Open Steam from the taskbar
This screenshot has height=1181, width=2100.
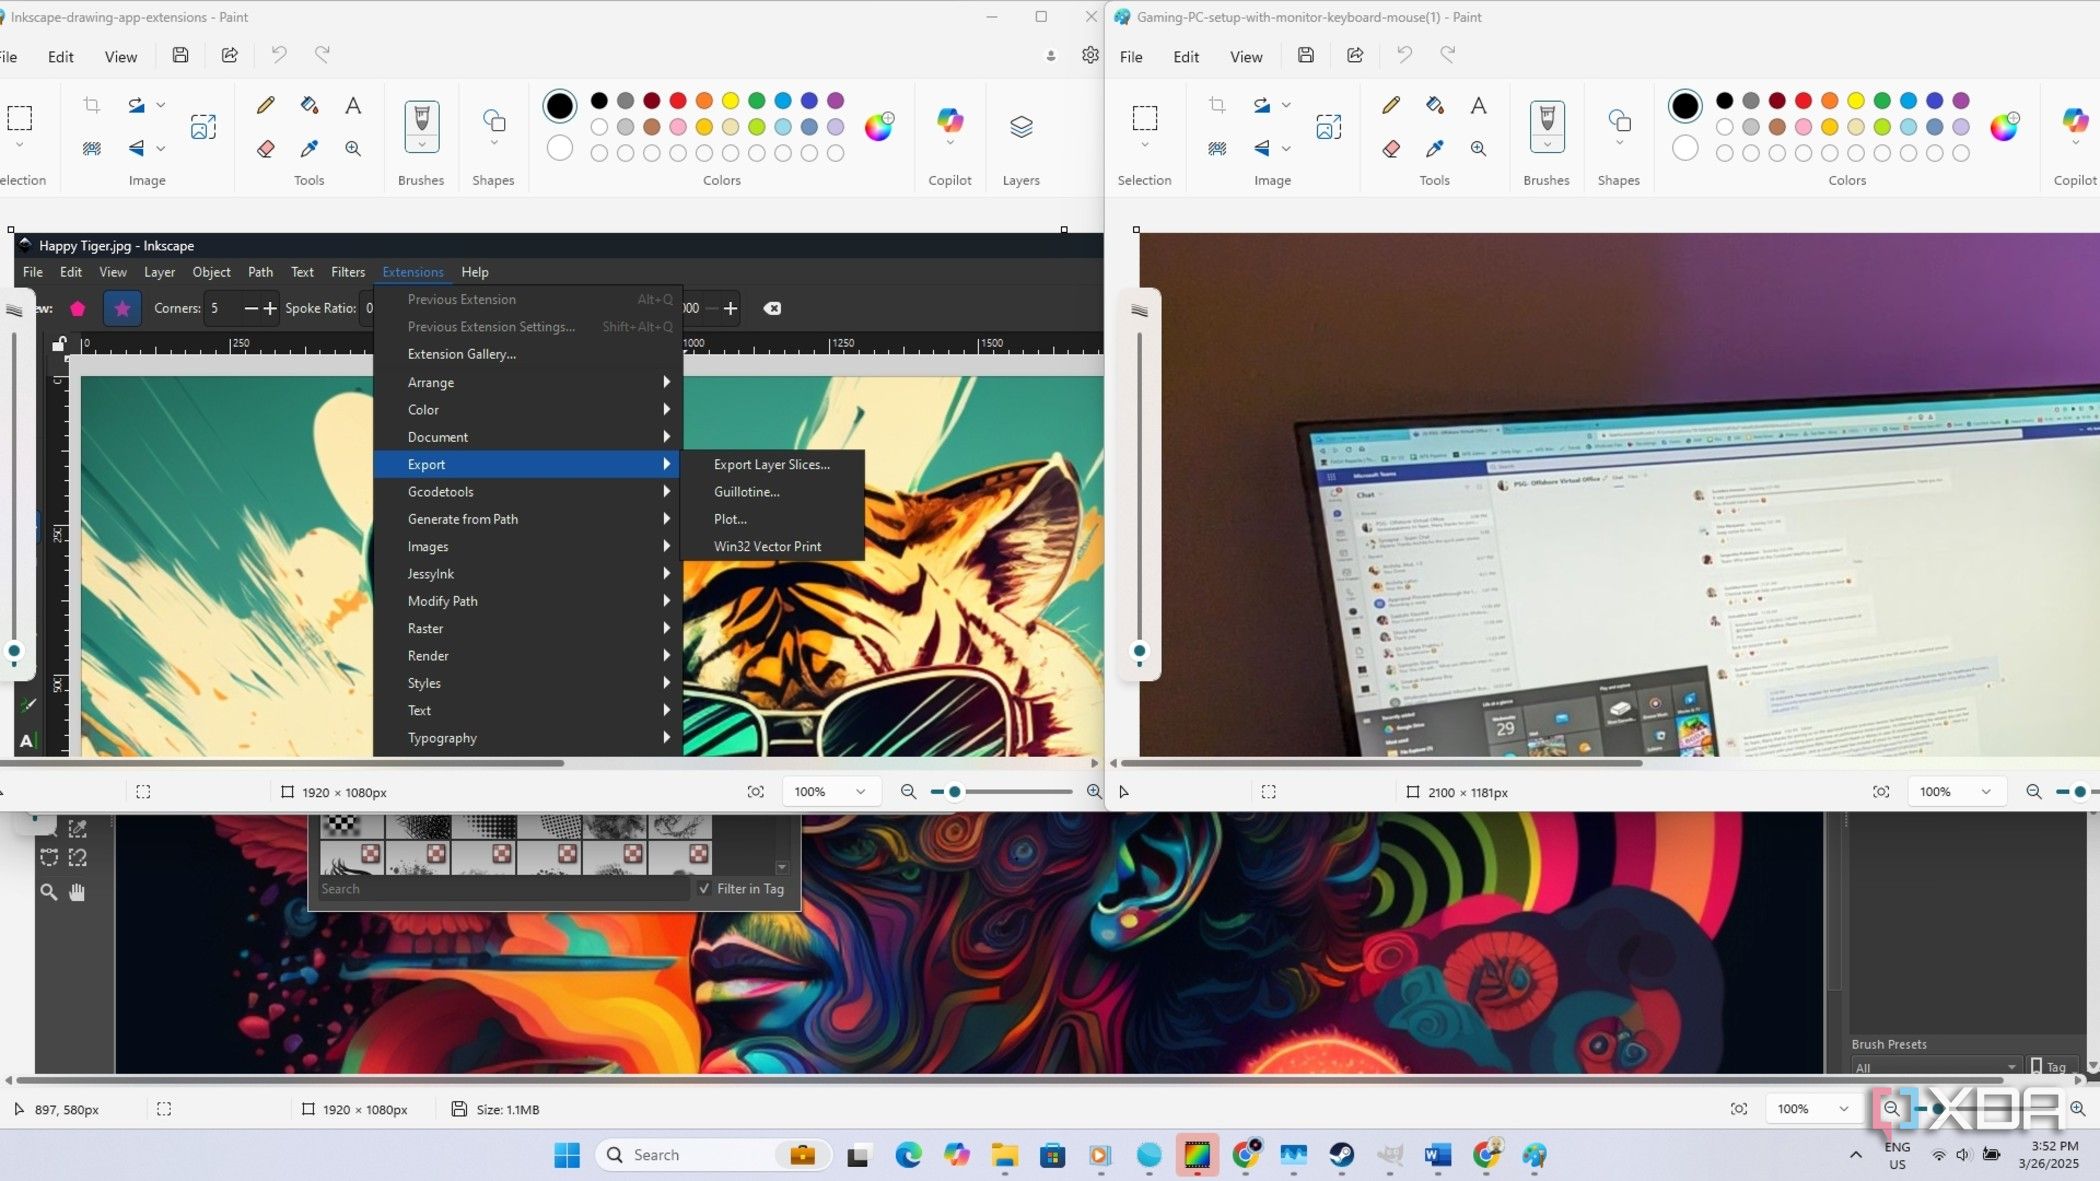(x=1341, y=1156)
